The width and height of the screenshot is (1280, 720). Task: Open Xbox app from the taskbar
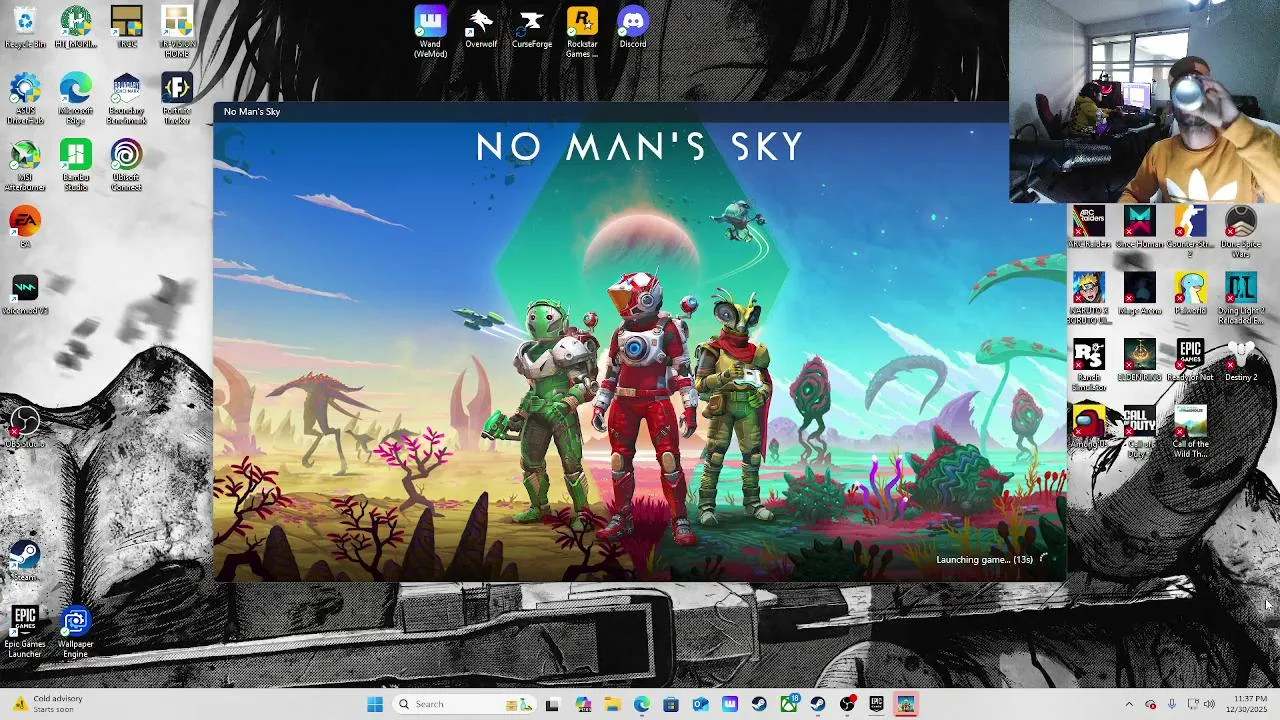pos(789,704)
